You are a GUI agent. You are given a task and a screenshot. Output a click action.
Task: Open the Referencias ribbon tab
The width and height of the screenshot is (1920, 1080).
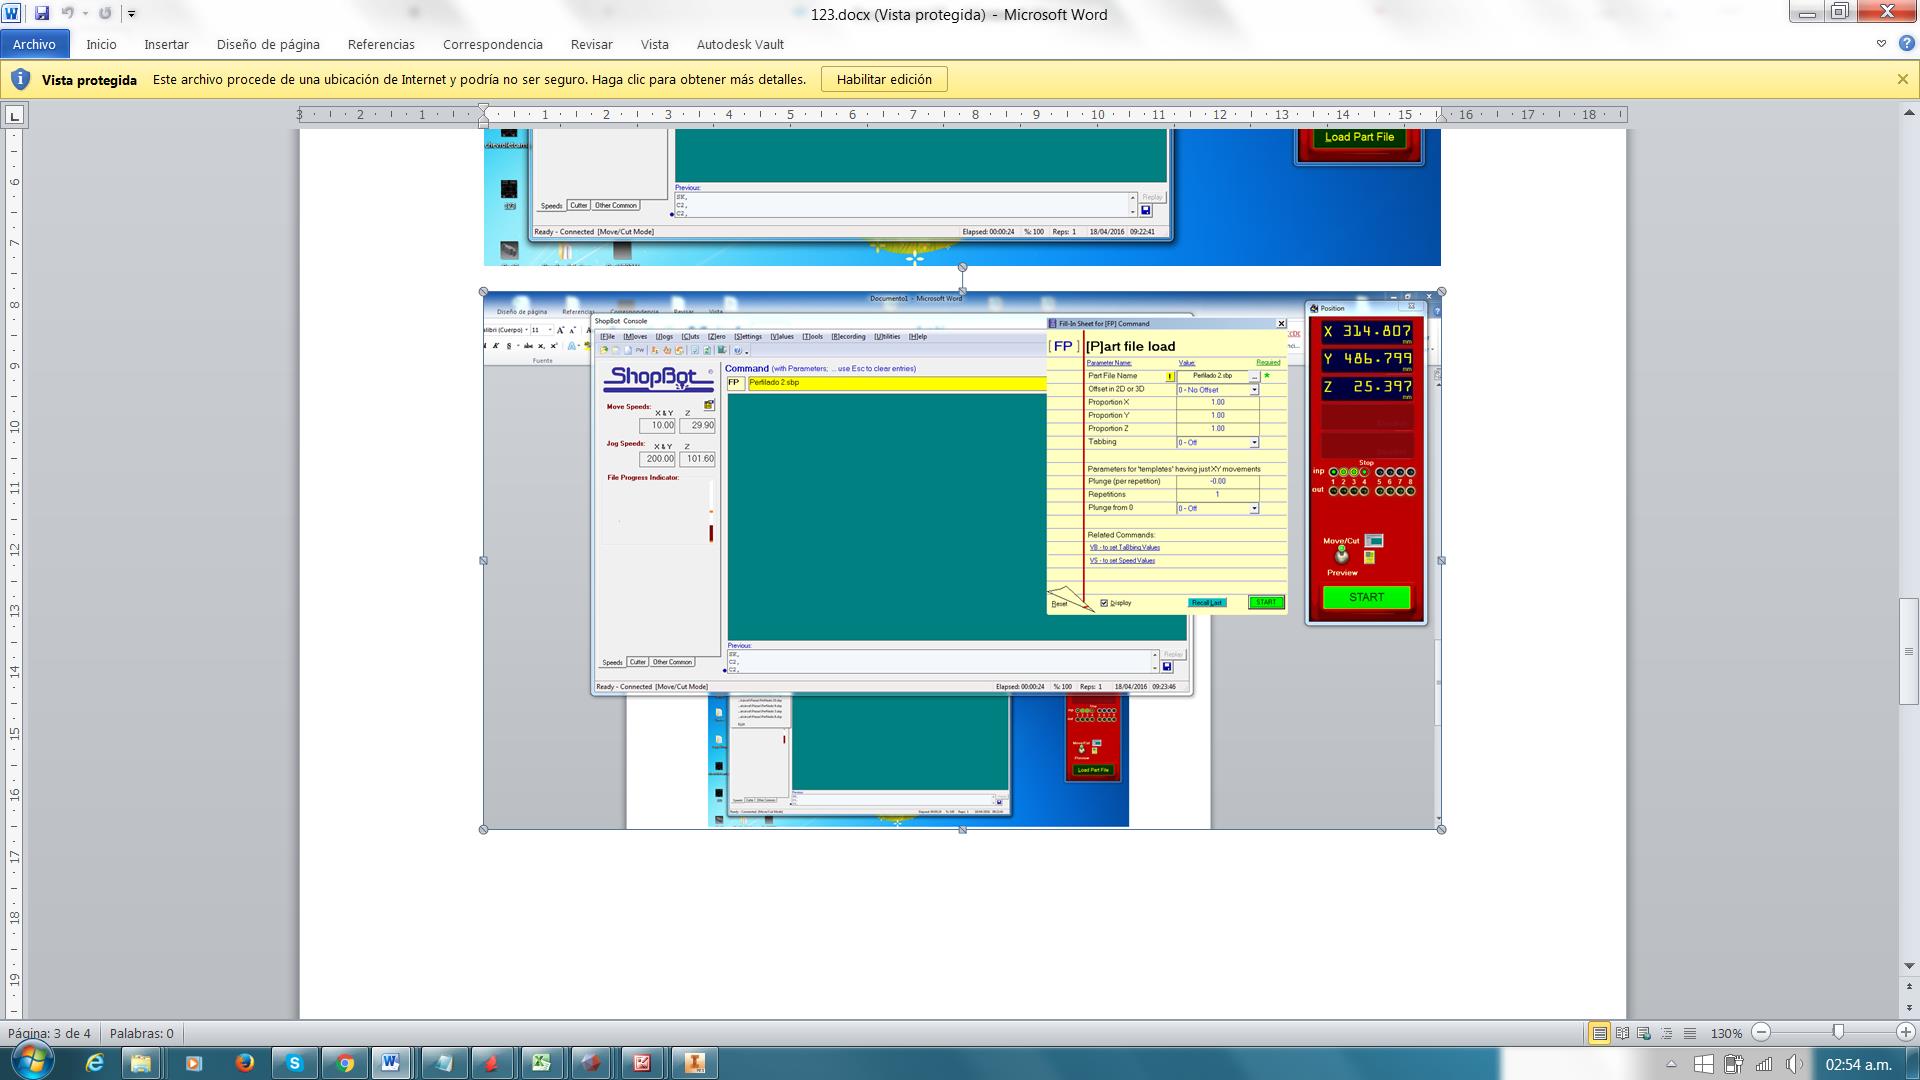pyautogui.click(x=381, y=44)
